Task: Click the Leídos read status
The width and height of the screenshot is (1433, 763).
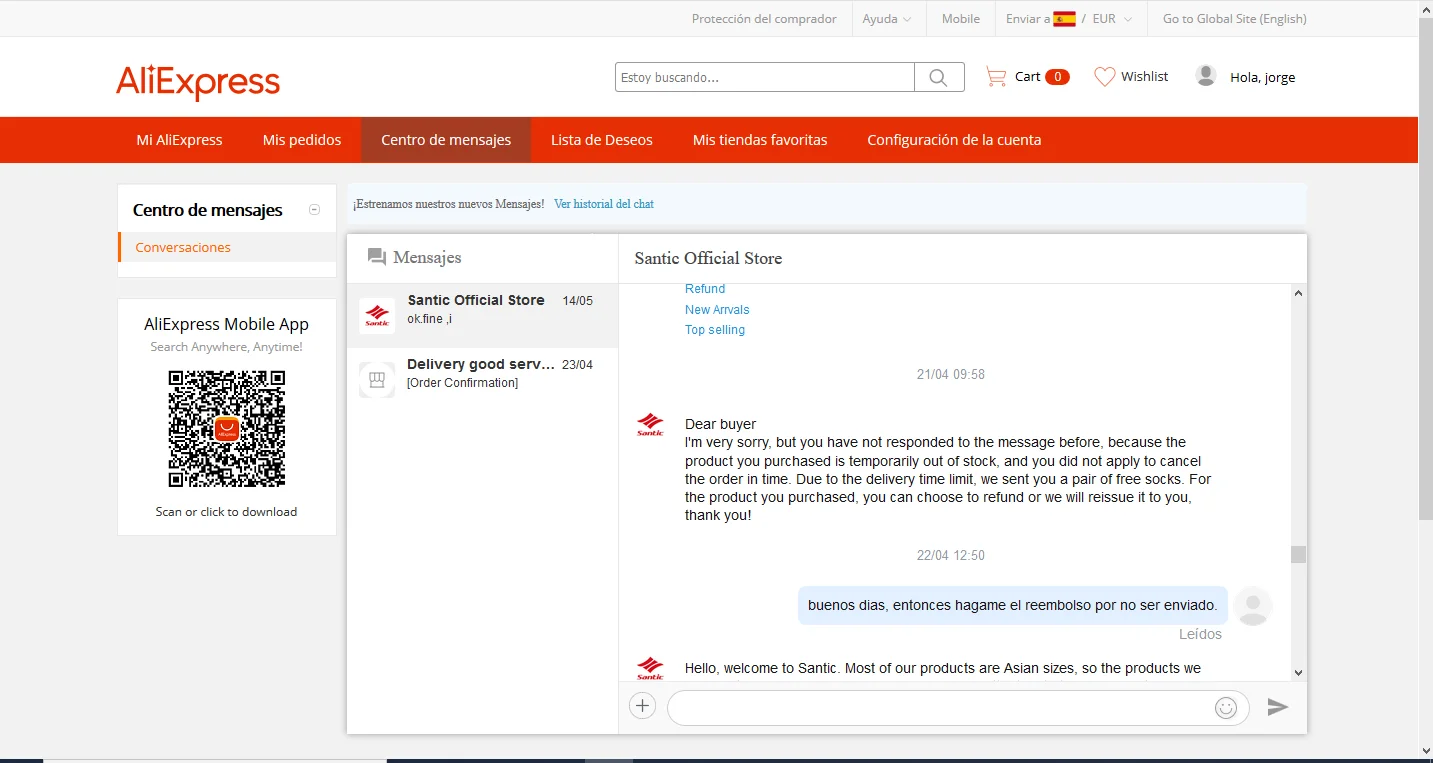Action: click(1200, 634)
